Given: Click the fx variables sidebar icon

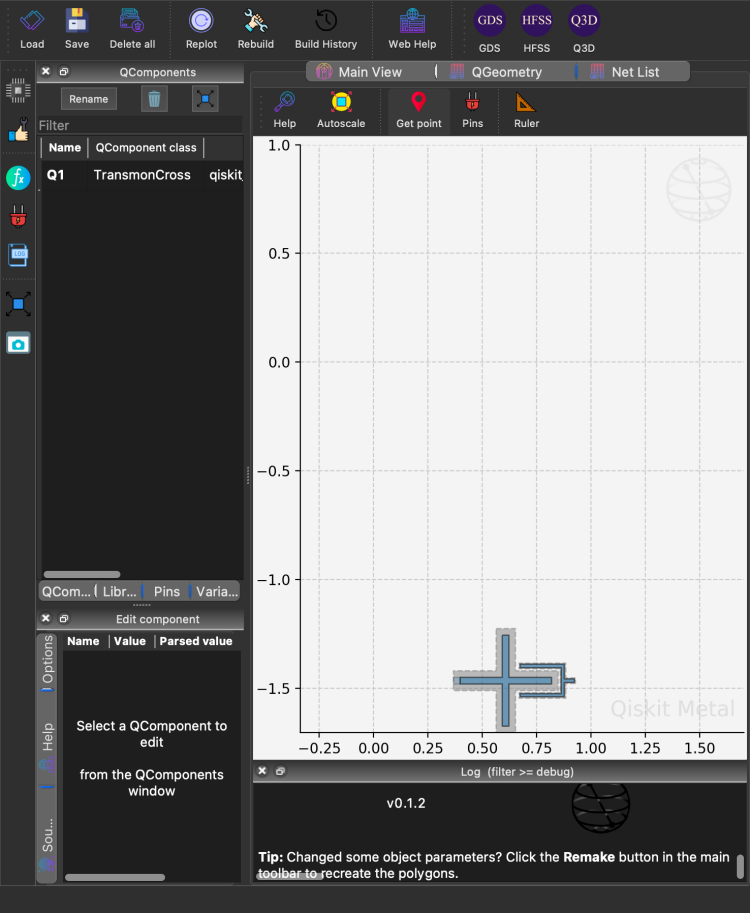Looking at the screenshot, I should (18, 178).
